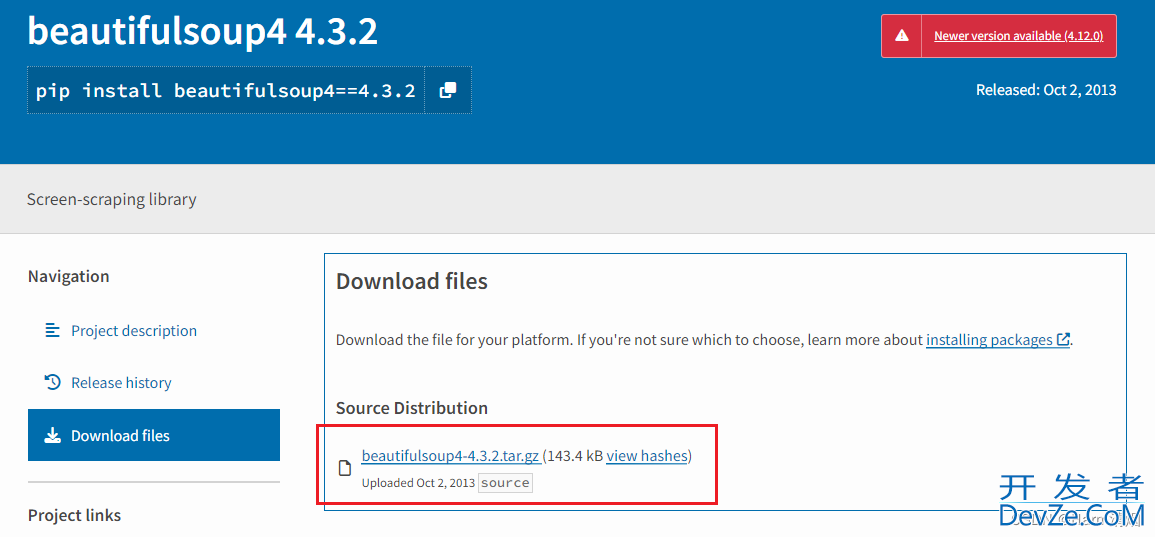Screen dimensions: 1155x537
Task: Click the file icon beside the tar.gz
Action: [x=344, y=468]
